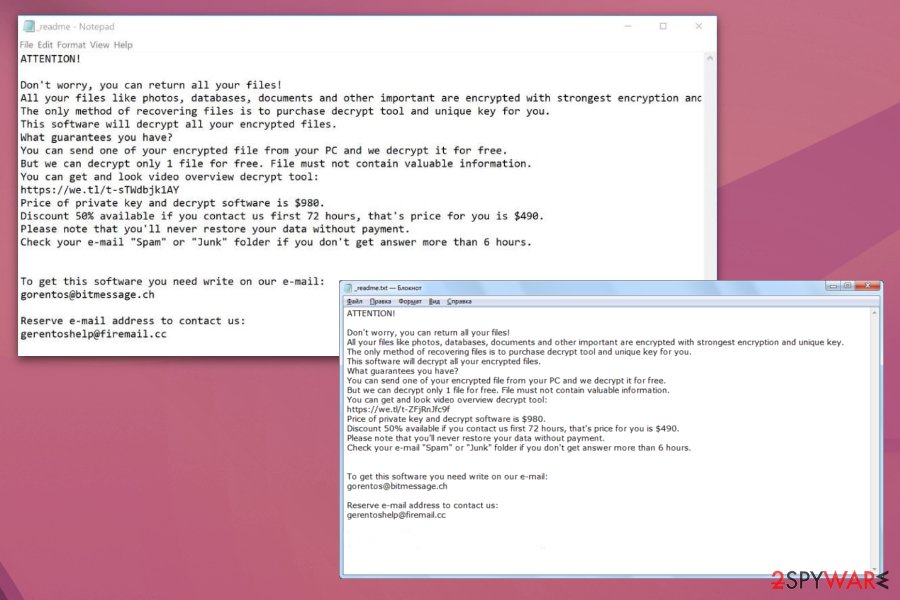Maximize the _readme - Notepad window

point(663,26)
